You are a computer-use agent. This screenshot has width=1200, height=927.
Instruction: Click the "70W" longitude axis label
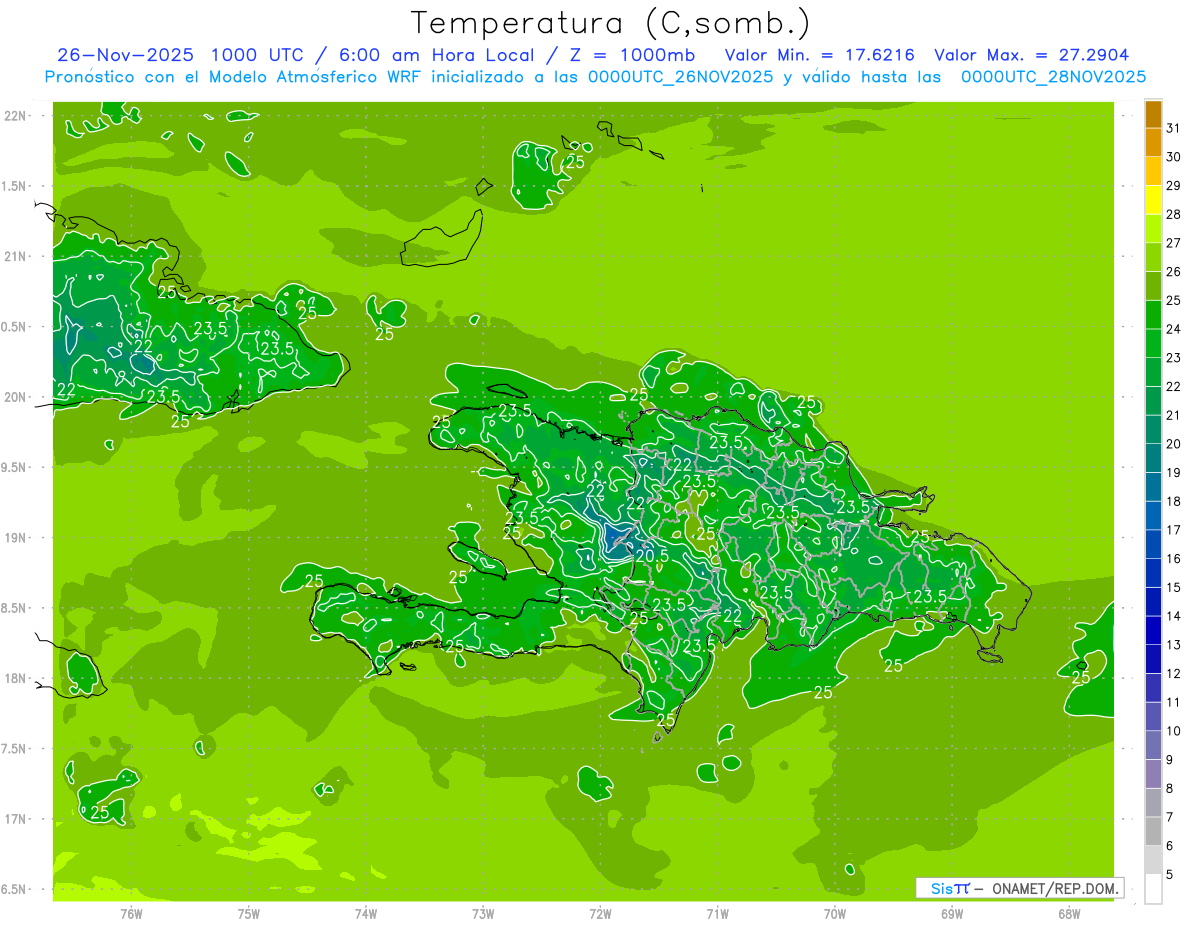click(835, 913)
